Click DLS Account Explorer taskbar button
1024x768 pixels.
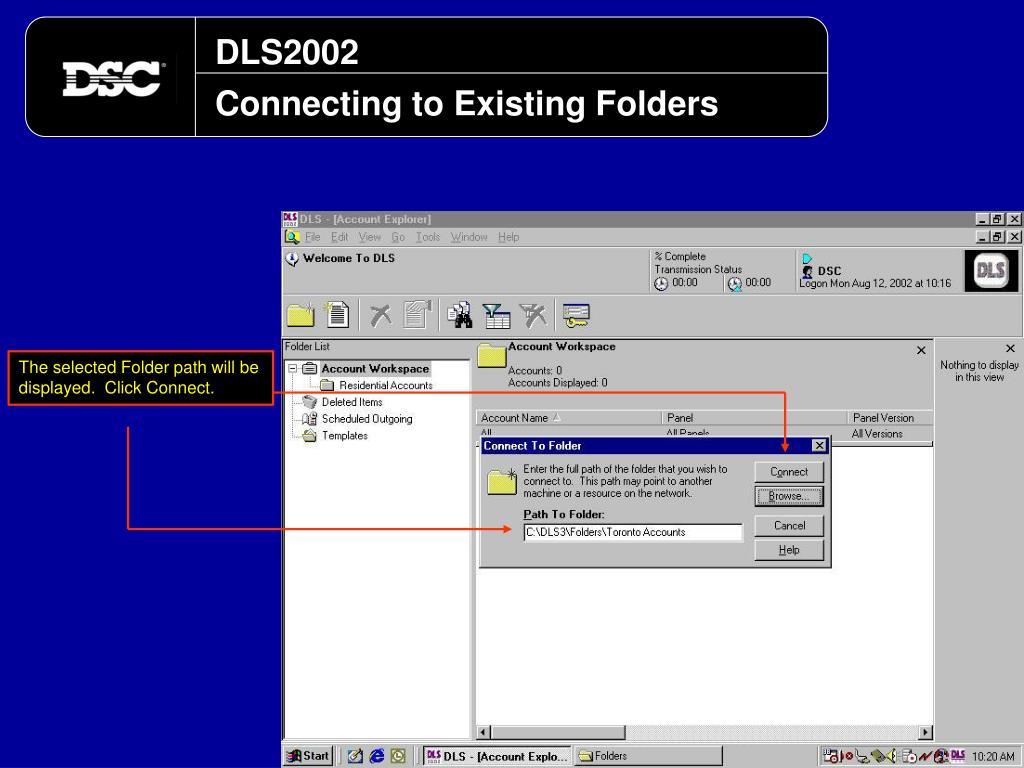coord(497,756)
